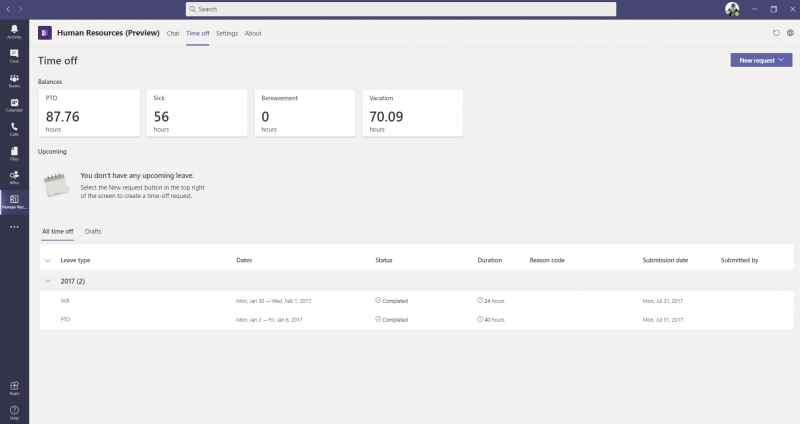
Task: Open the Teams icon in sidebar
Action: coord(14,80)
